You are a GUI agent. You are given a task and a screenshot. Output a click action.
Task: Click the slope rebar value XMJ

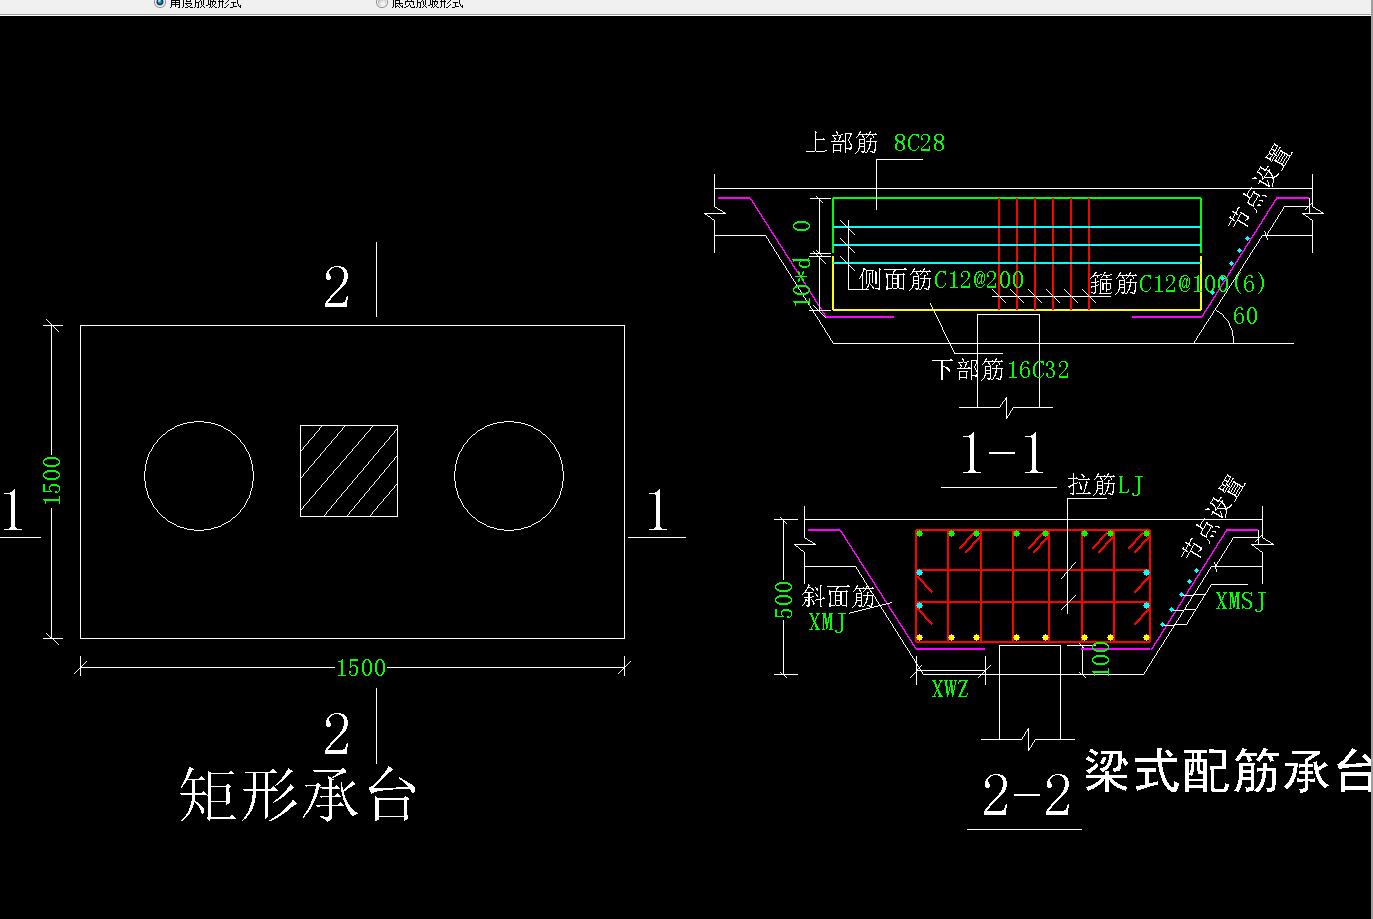click(x=827, y=622)
